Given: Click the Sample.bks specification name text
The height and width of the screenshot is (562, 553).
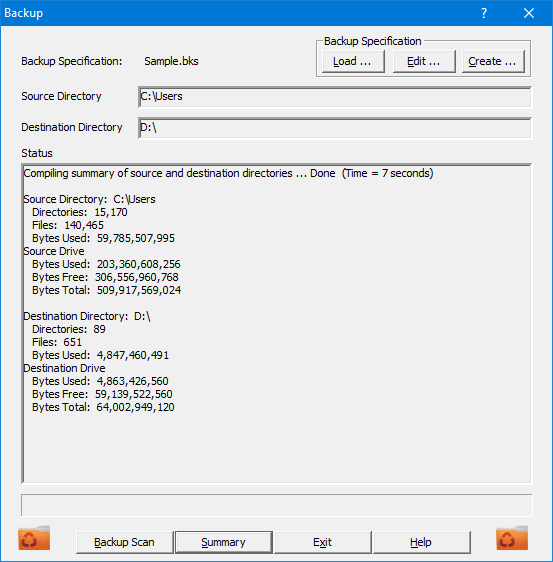Looking at the screenshot, I should (x=171, y=61).
